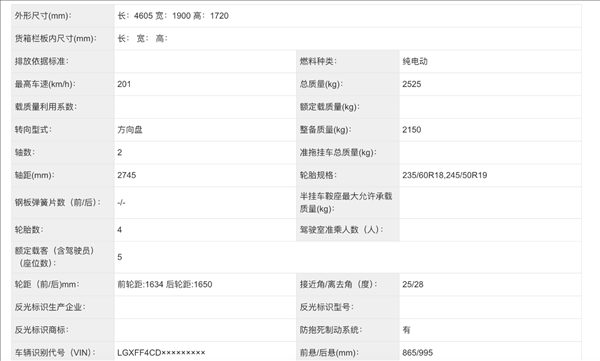The width and height of the screenshot is (600, 361).
Task: Select the 额定载质量(kg) label
Action: point(329,107)
